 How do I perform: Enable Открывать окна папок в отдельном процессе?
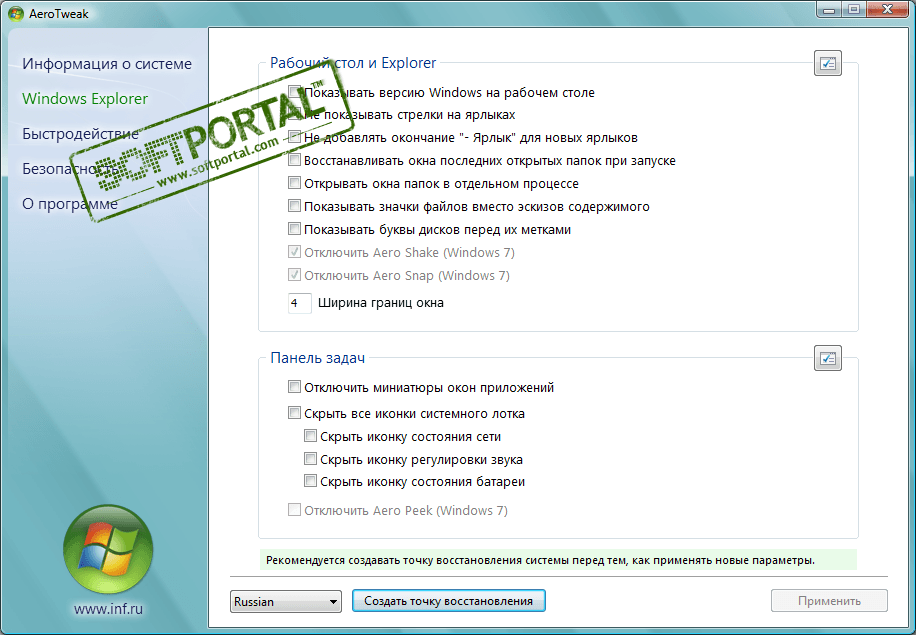(x=294, y=183)
